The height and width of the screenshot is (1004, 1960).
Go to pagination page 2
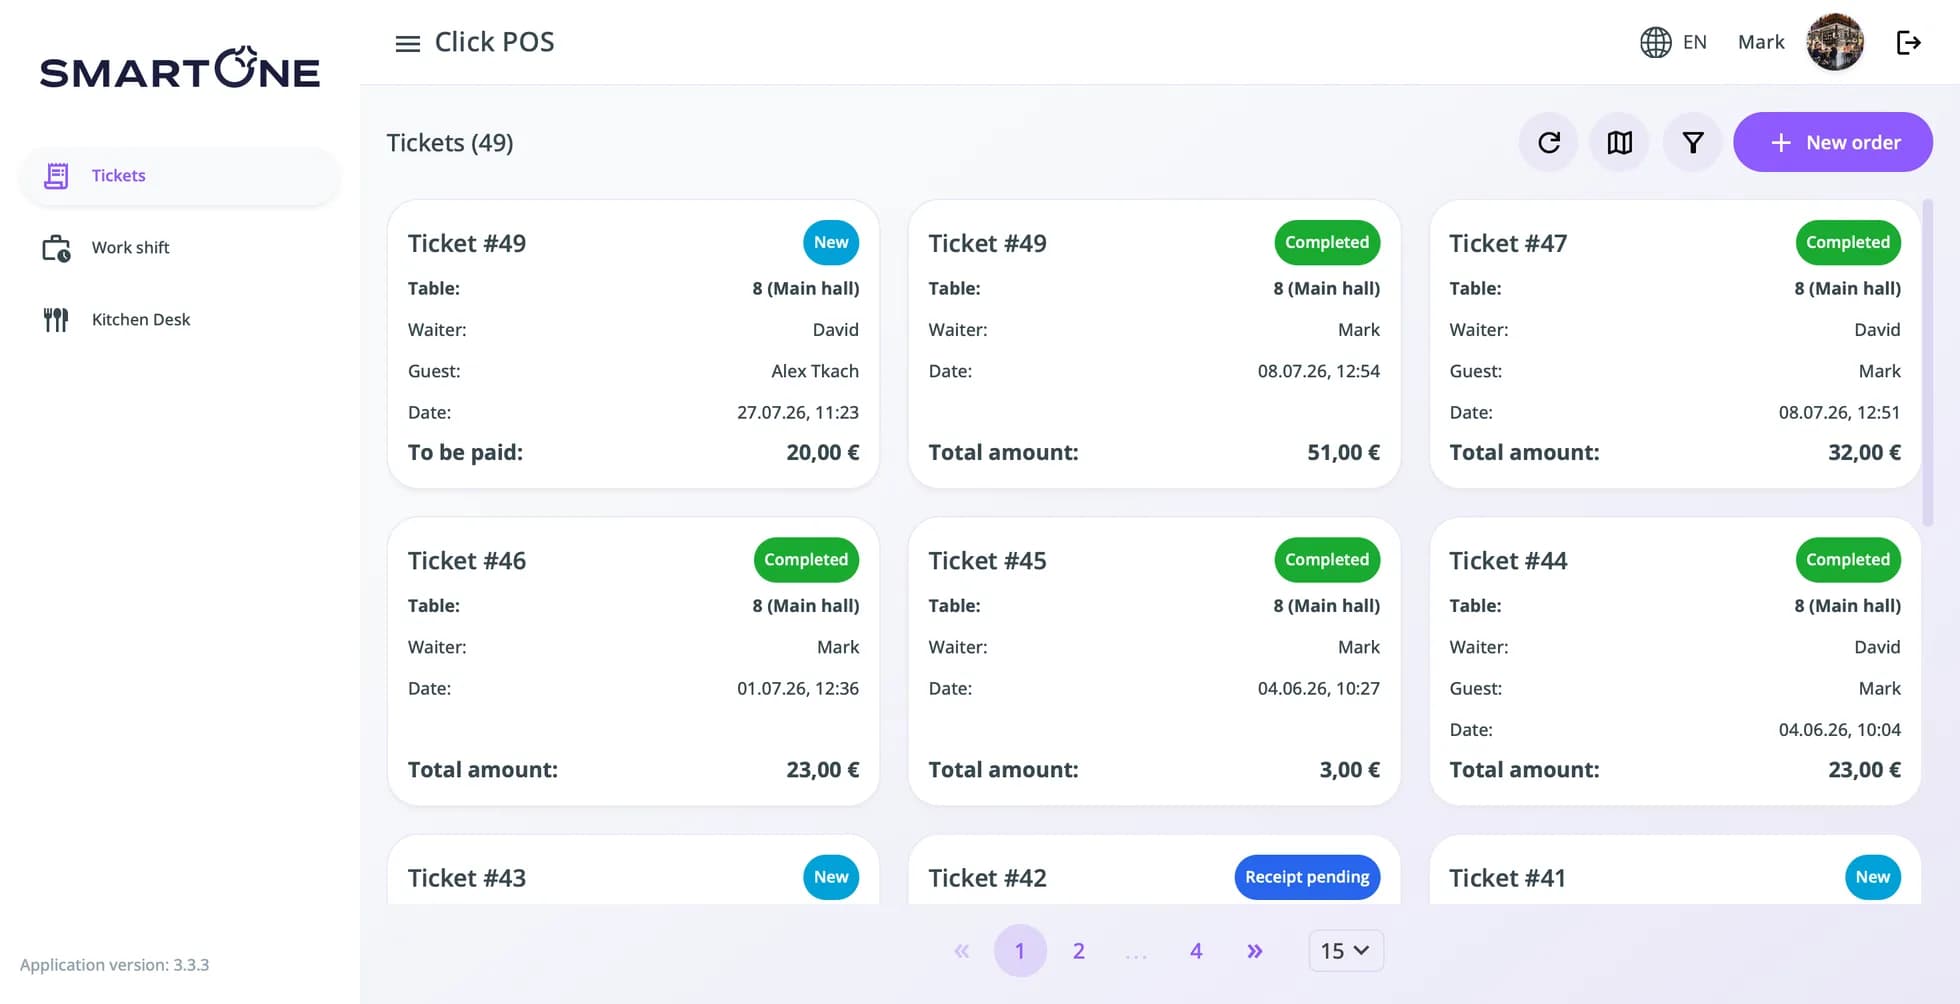(1078, 950)
